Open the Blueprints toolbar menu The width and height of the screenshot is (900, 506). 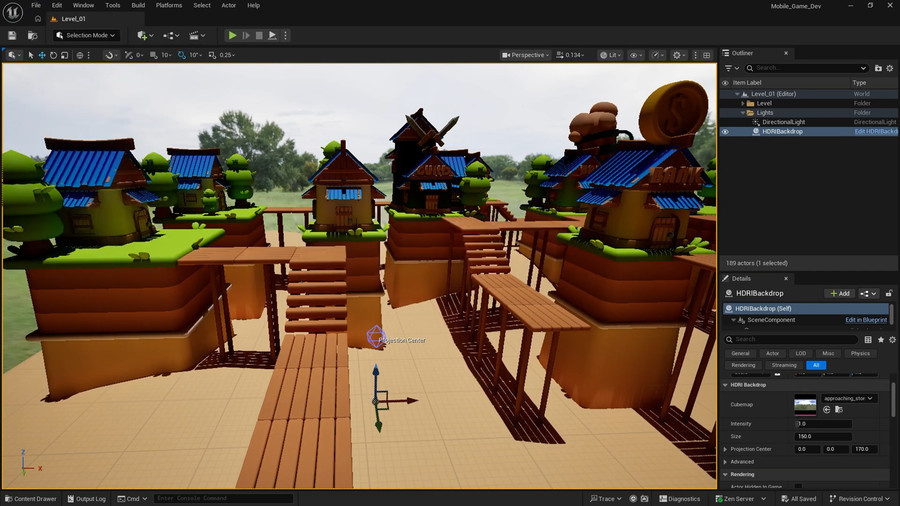[x=170, y=36]
